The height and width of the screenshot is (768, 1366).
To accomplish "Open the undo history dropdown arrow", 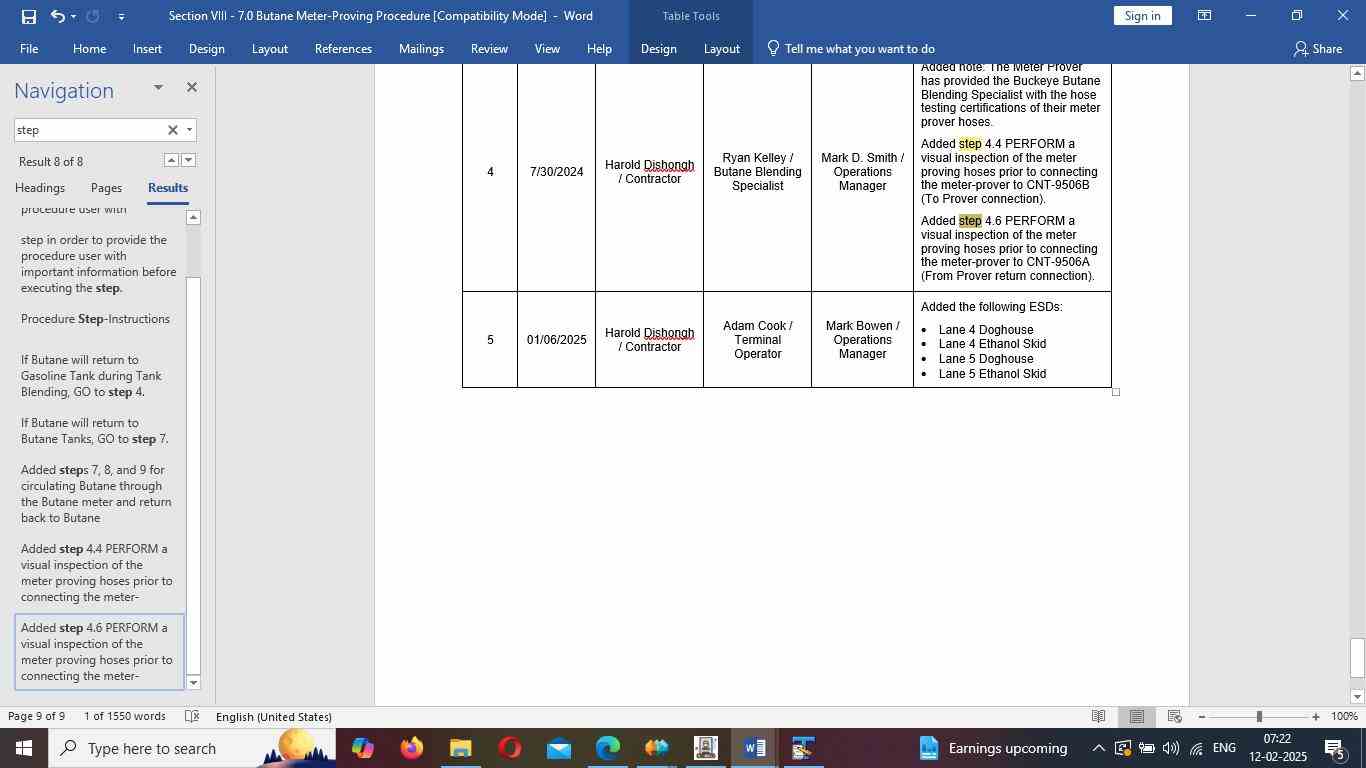I will pyautogui.click(x=73, y=16).
